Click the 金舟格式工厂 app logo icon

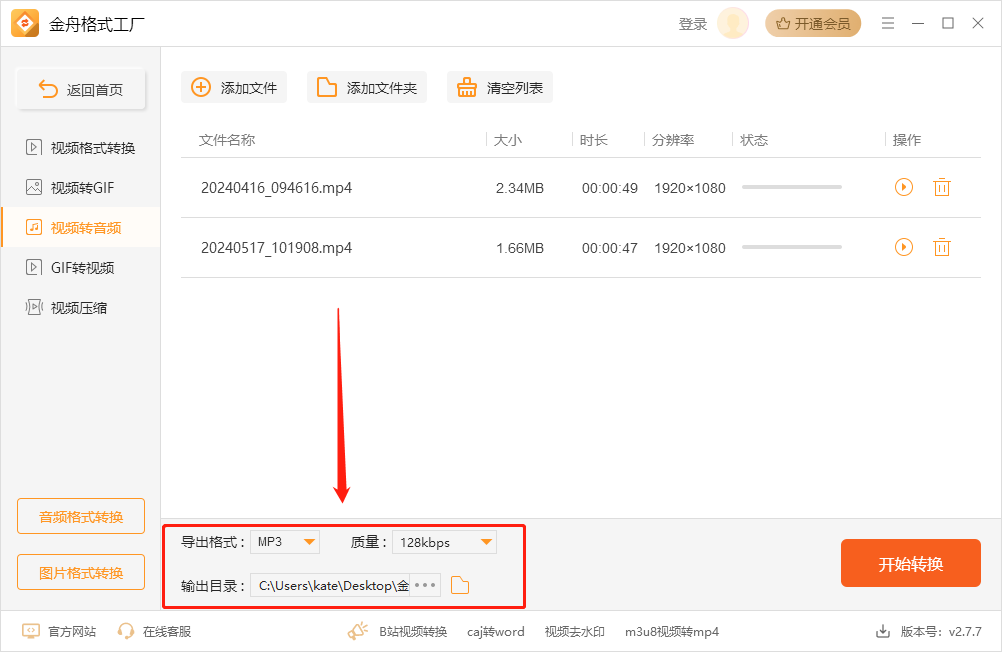point(25,24)
